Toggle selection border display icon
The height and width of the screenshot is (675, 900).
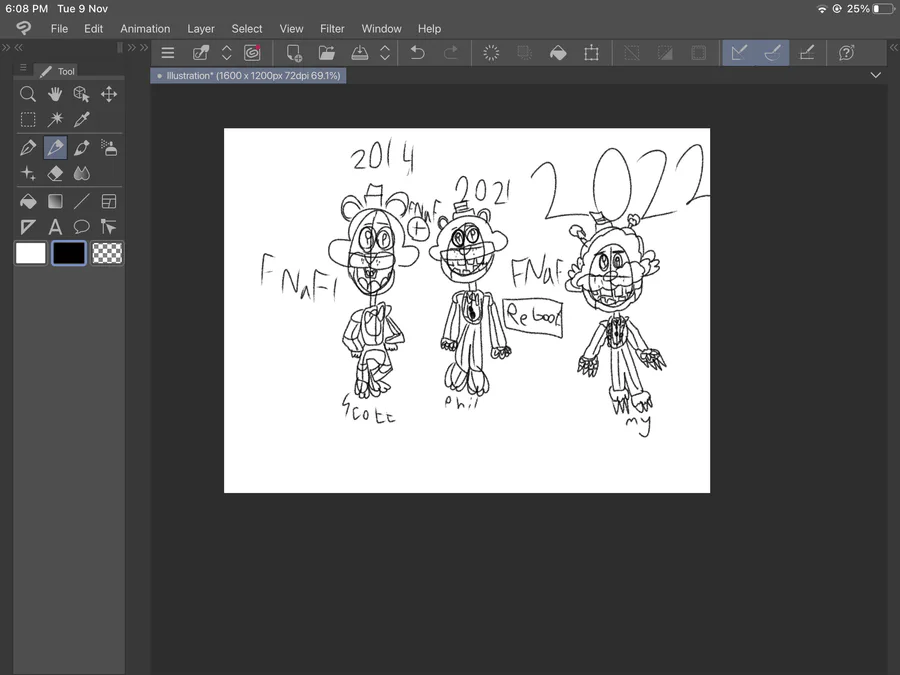tap(699, 53)
